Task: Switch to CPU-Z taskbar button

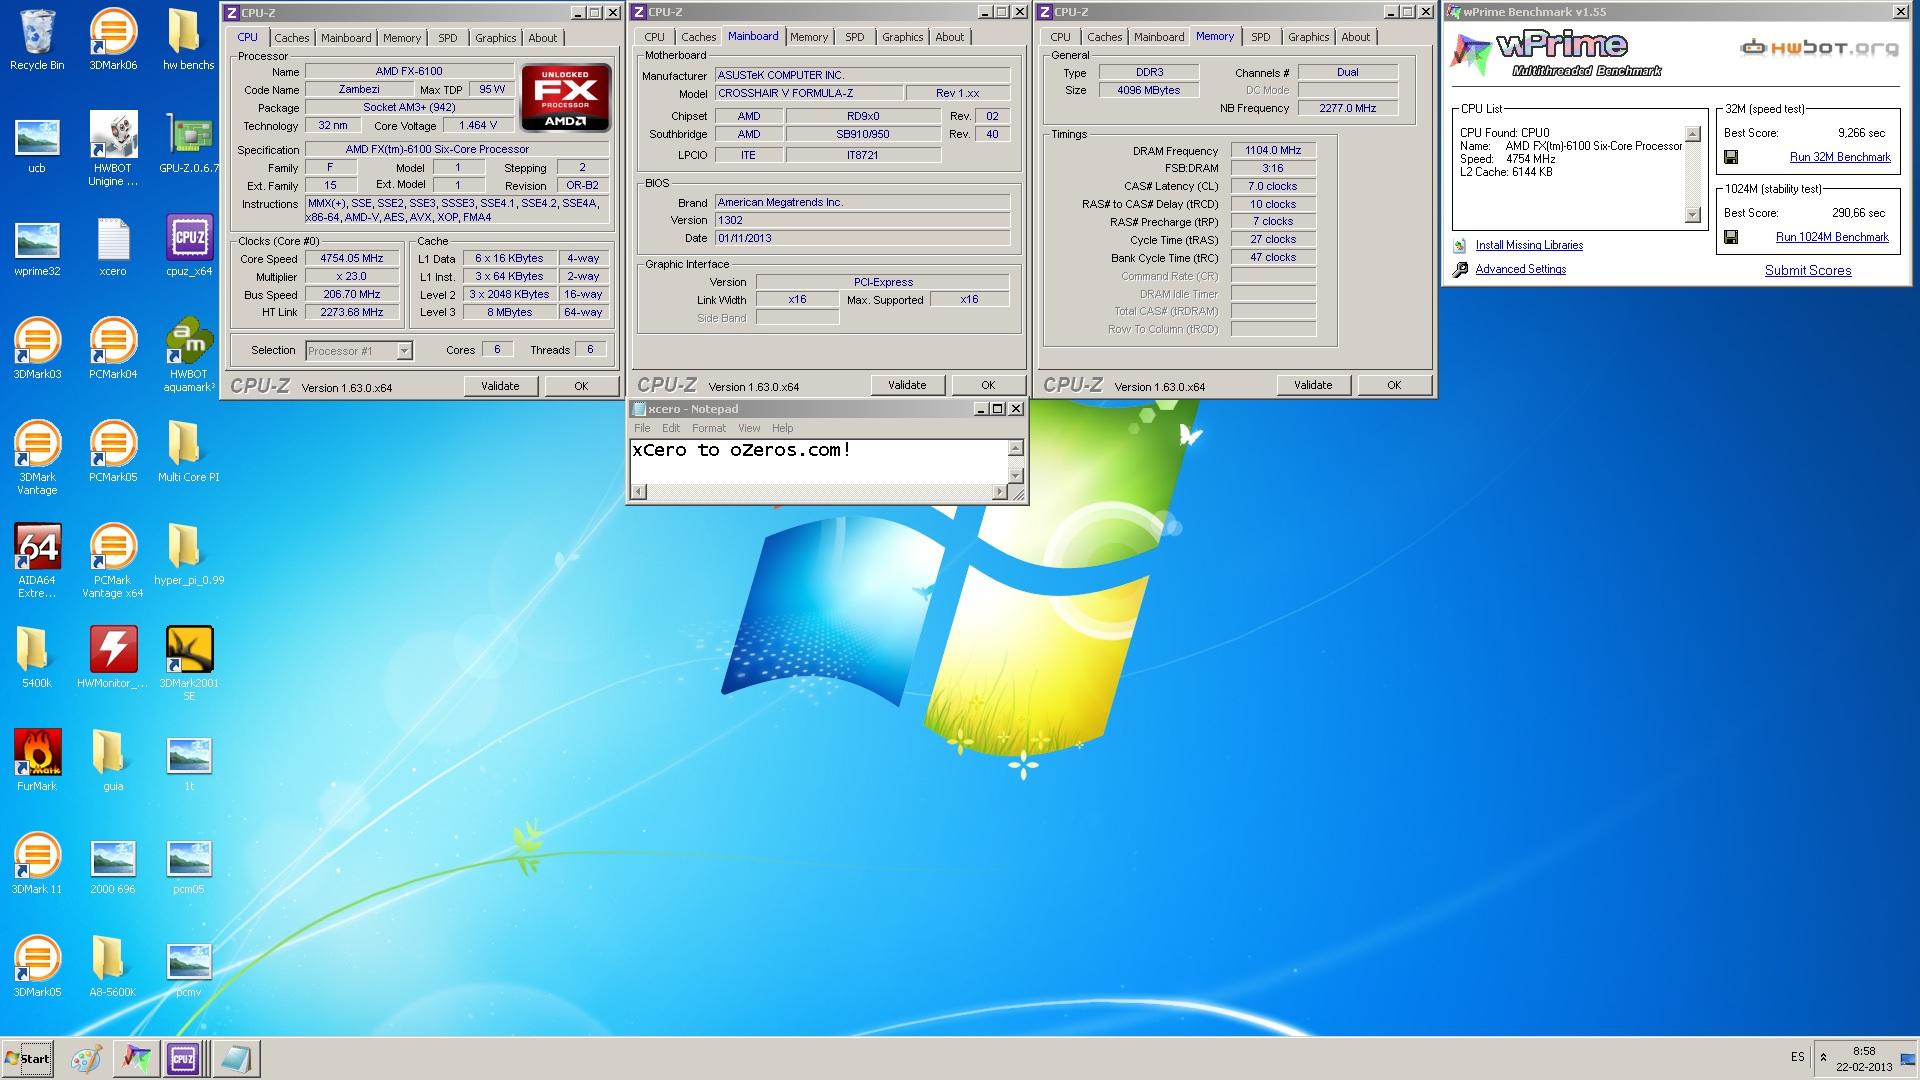Action: [184, 1059]
